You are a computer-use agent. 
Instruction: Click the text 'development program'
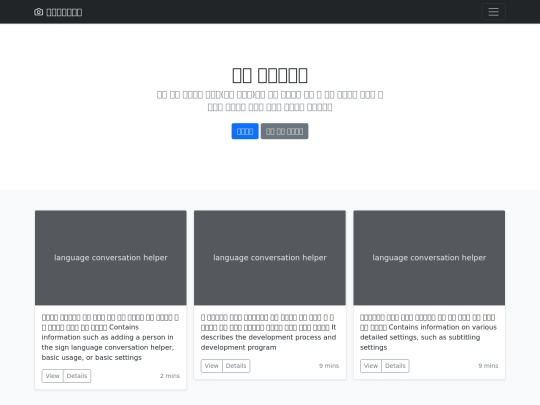pyautogui.click(x=238, y=347)
